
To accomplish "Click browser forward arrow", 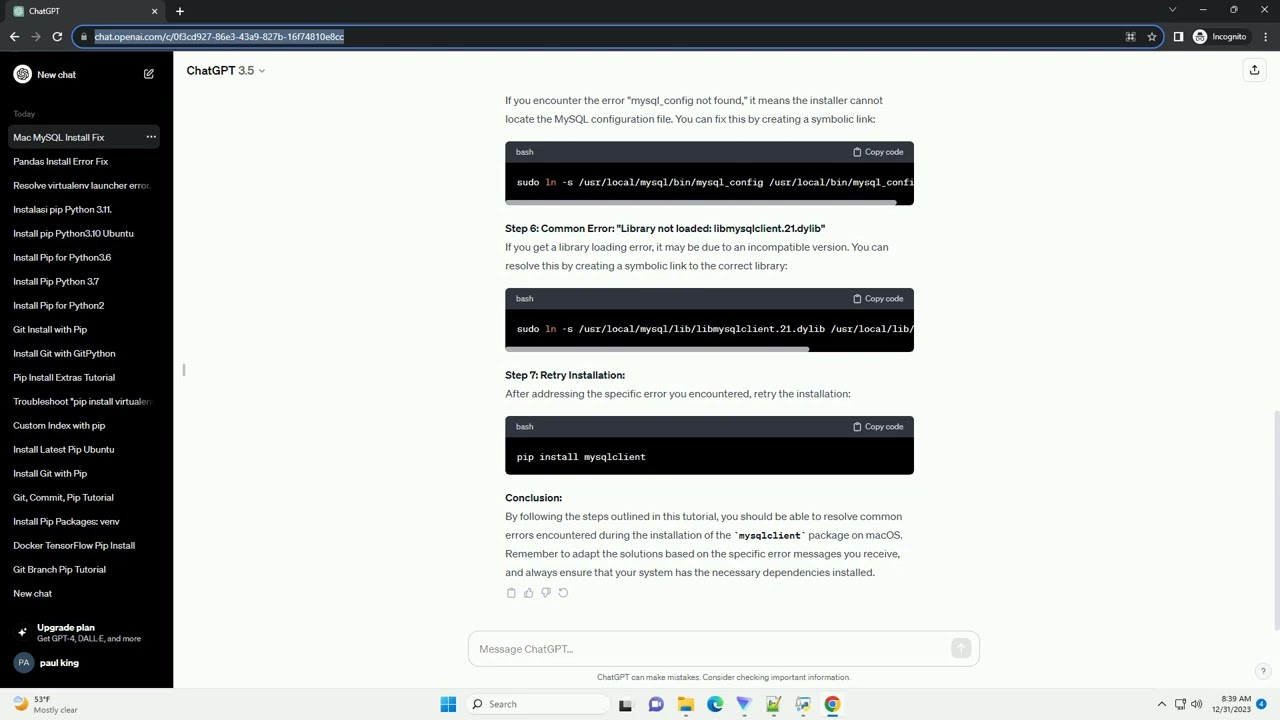I will 36,37.
